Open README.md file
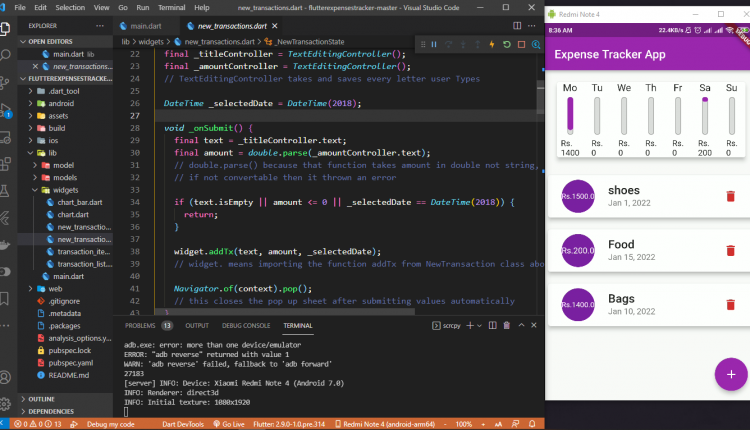The width and height of the screenshot is (750, 430). [x=68, y=375]
